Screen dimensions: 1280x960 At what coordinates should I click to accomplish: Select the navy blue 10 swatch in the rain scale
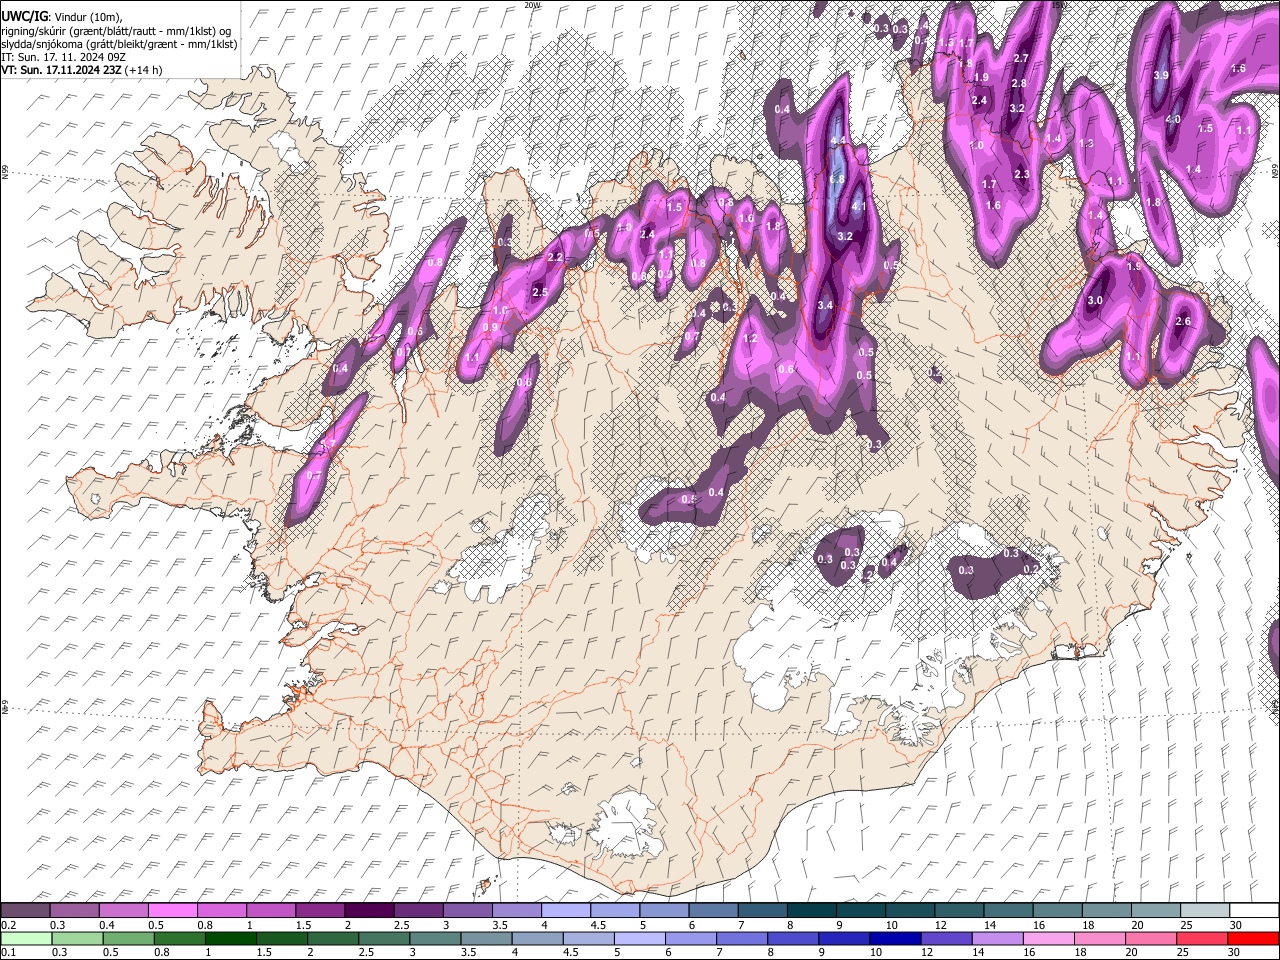(x=895, y=938)
